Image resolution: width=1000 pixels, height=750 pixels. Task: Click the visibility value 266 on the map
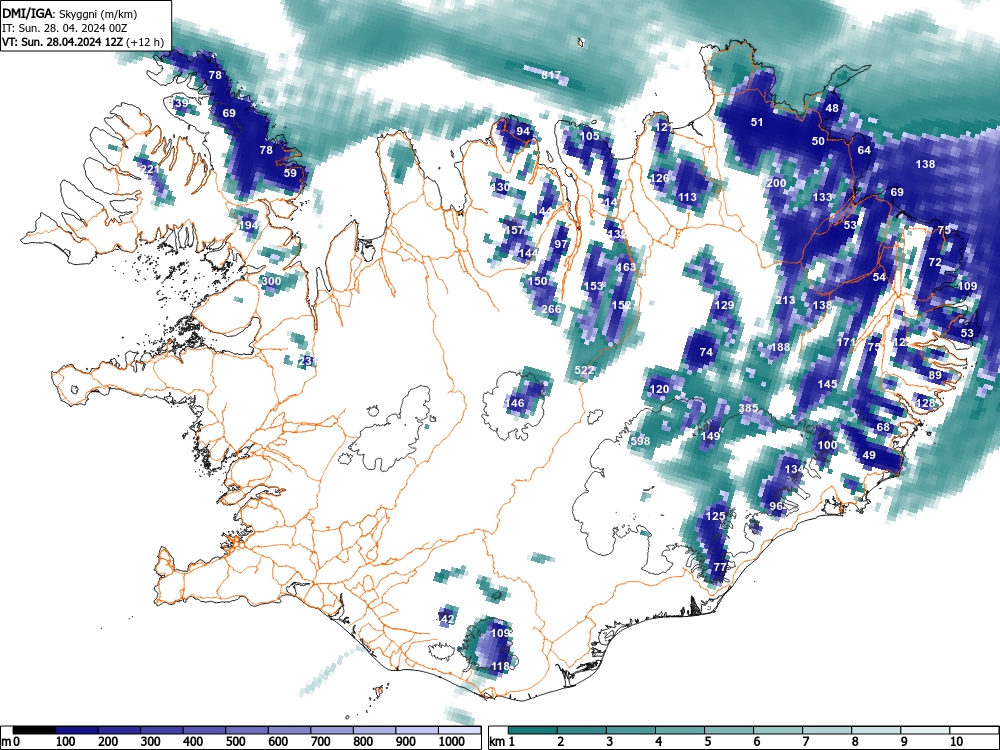tap(551, 309)
